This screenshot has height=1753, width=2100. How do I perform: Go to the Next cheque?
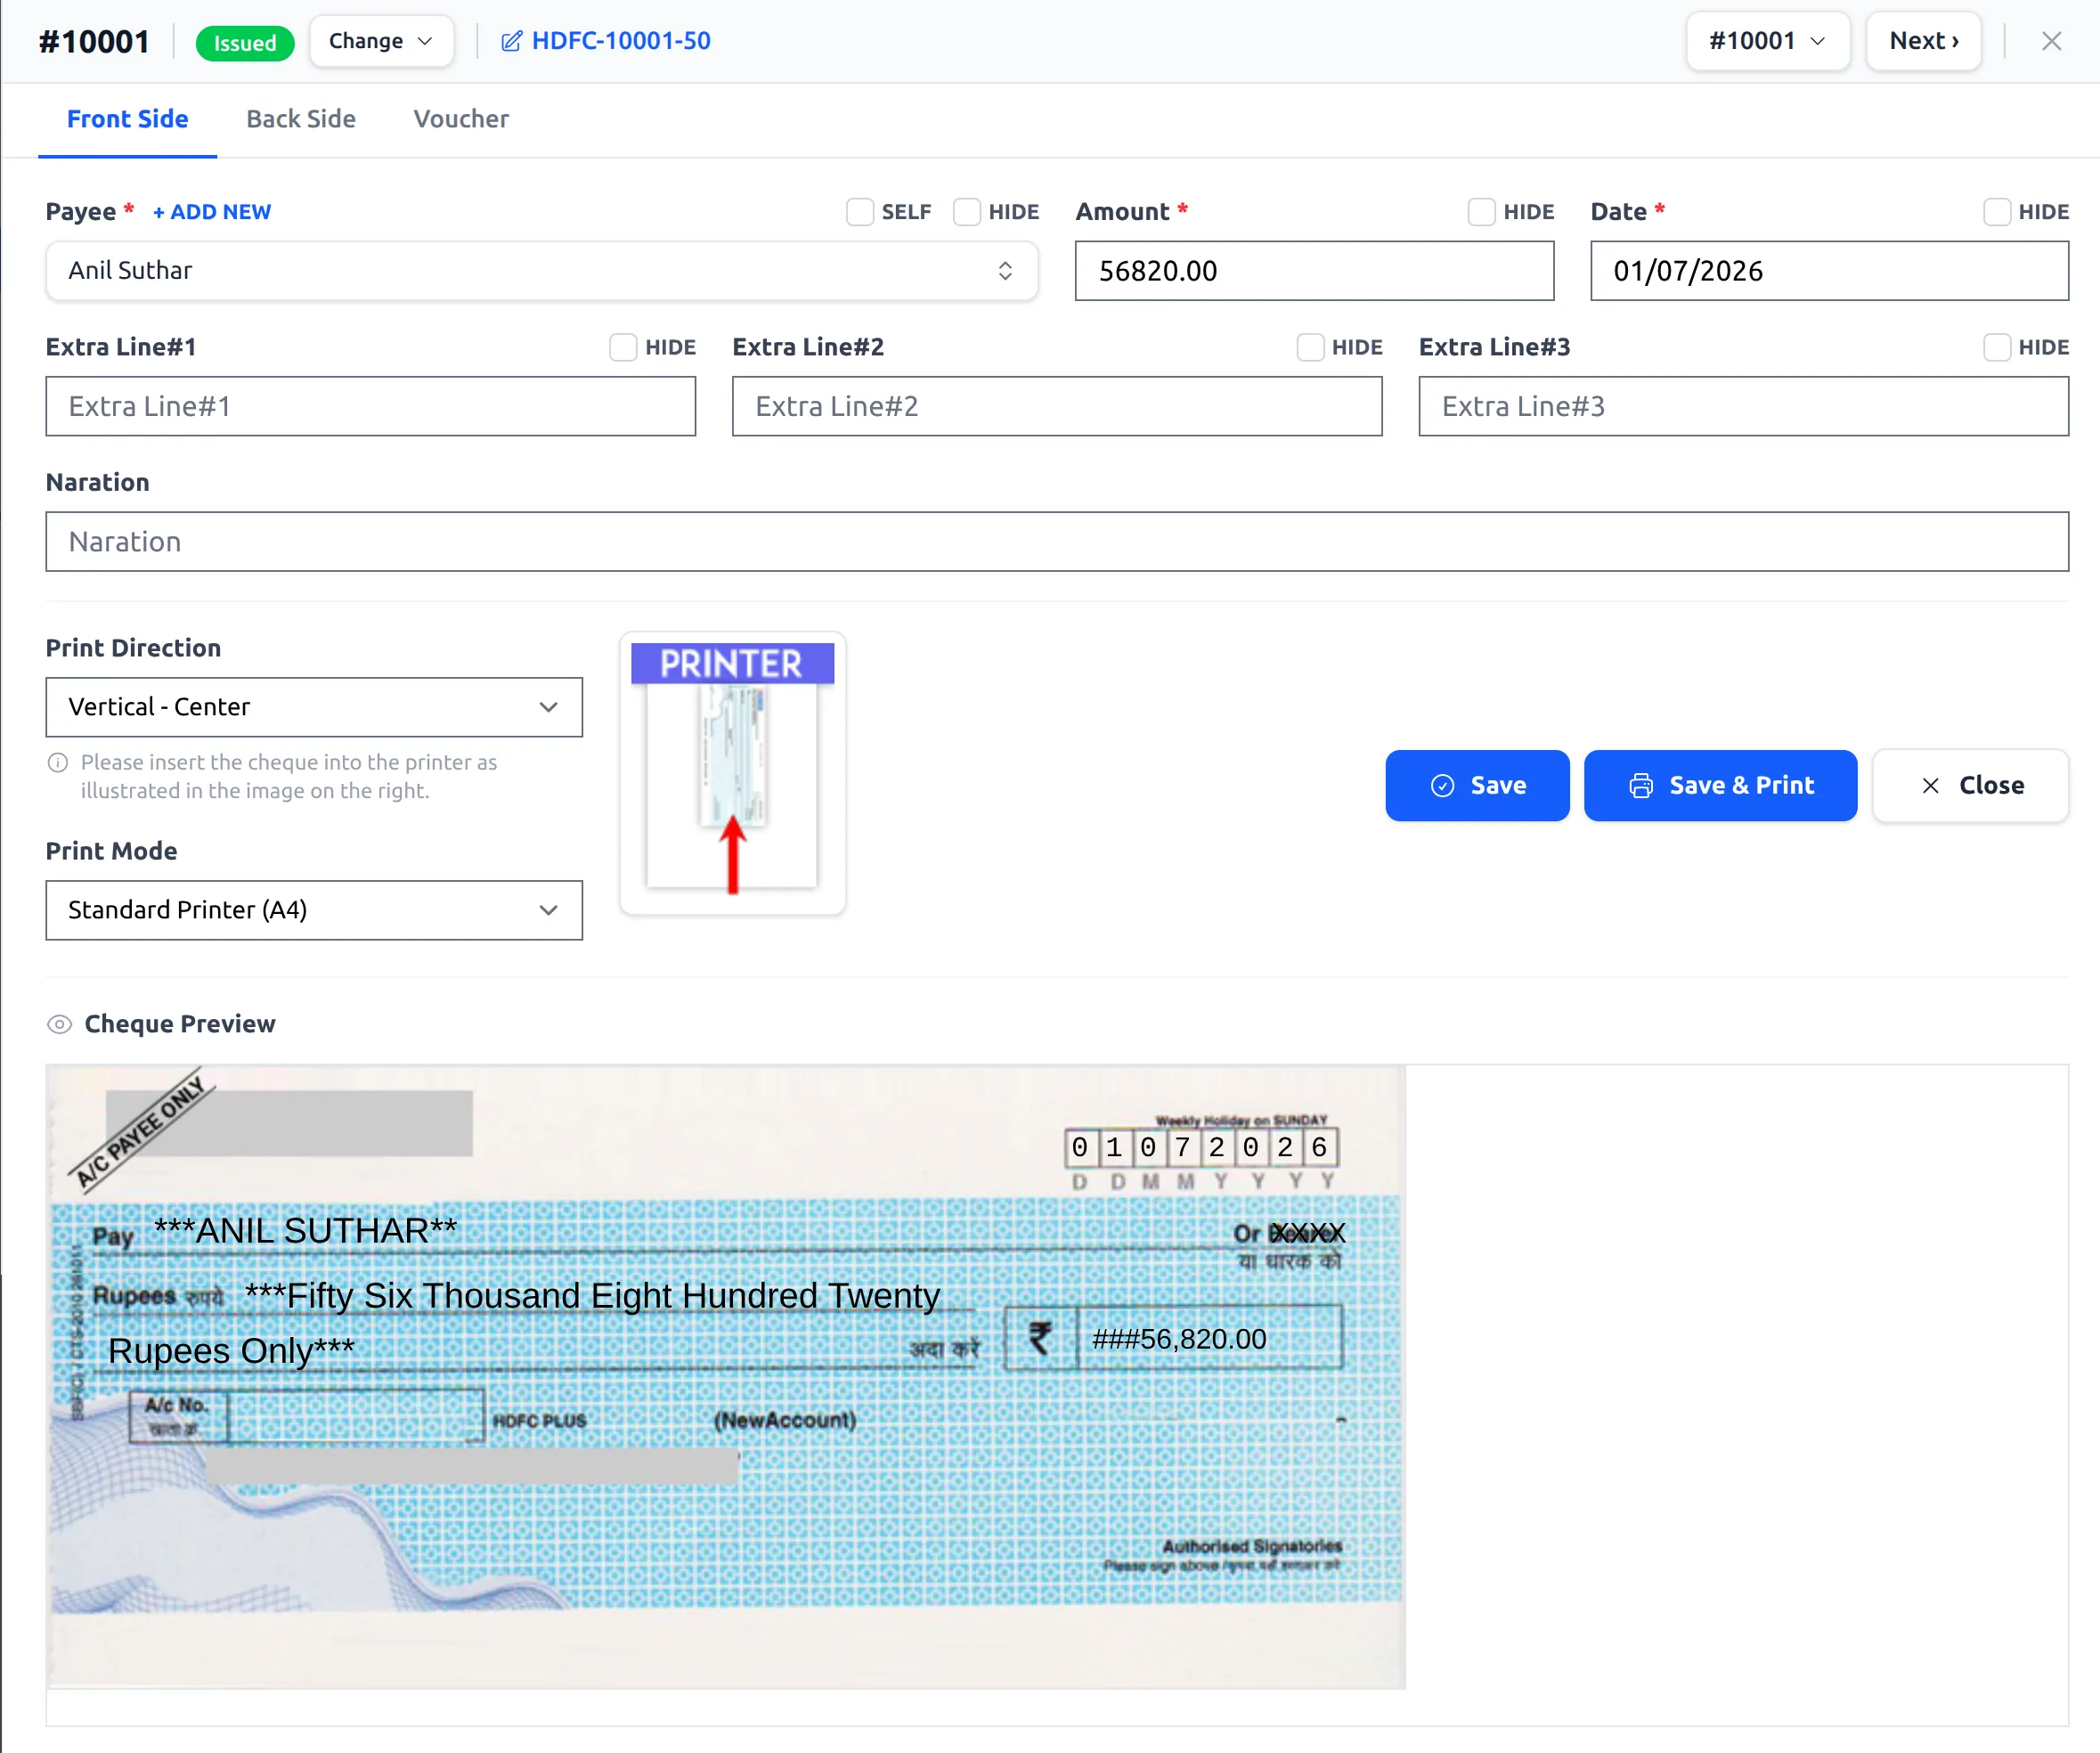[x=1923, y=41]
